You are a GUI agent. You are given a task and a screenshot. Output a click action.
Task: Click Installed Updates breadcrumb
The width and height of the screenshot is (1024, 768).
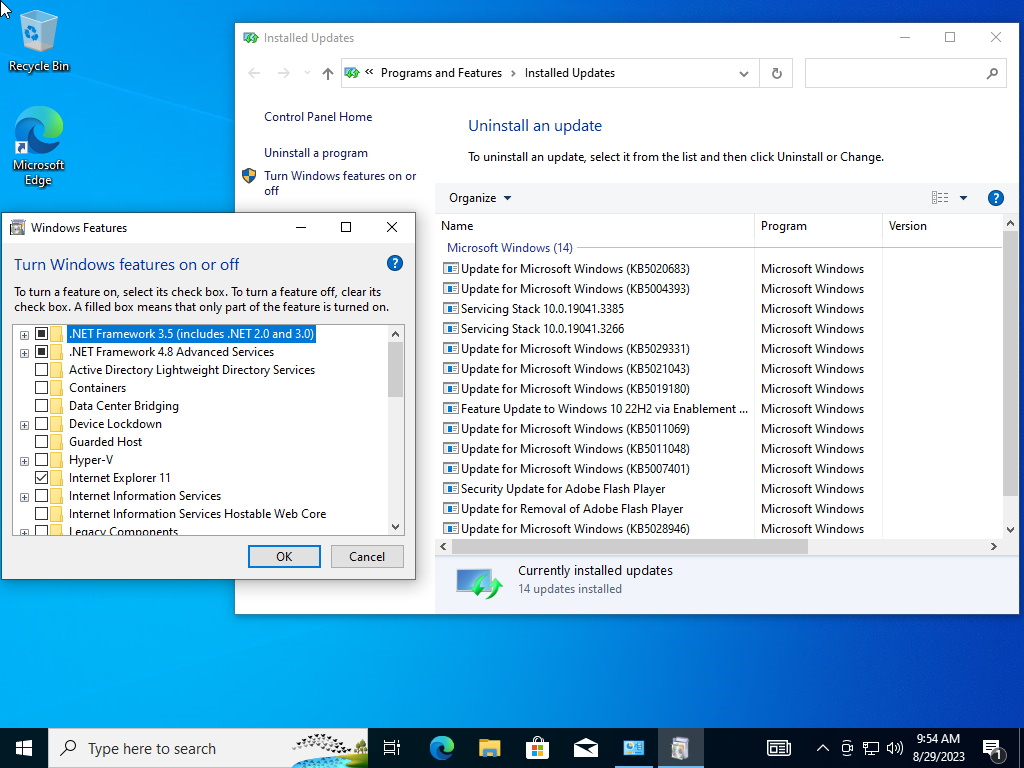tap(569, 73)
